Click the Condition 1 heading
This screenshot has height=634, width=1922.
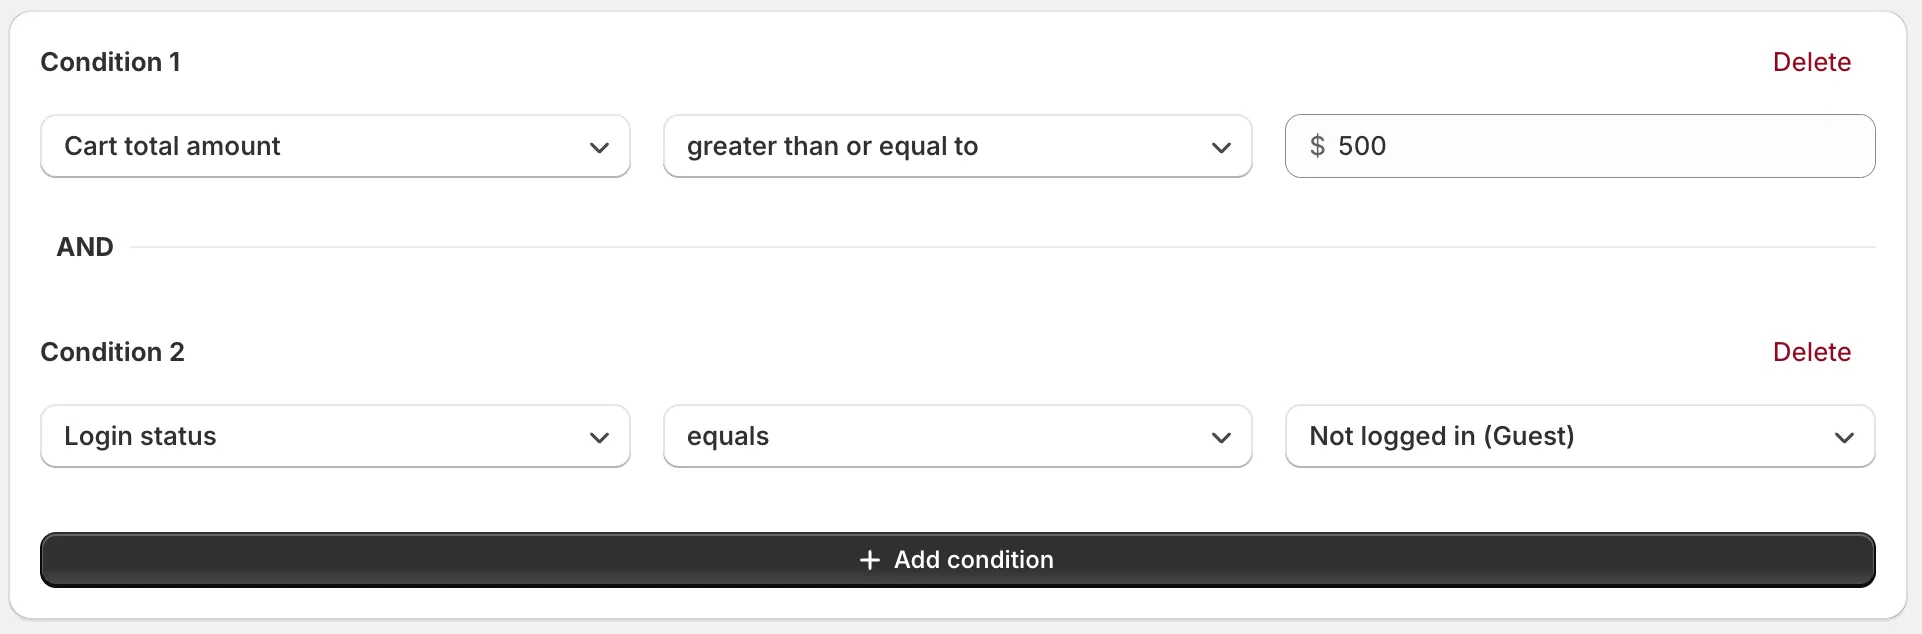110,61
